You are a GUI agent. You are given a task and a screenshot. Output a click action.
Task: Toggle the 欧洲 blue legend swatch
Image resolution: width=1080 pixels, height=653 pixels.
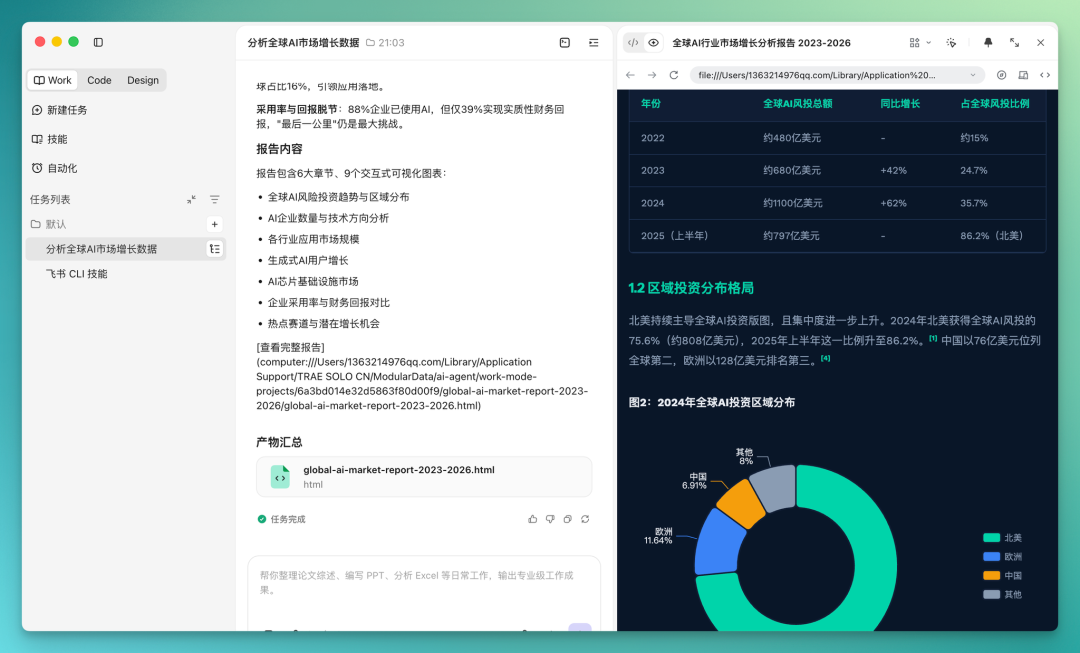tap(991, 557)
